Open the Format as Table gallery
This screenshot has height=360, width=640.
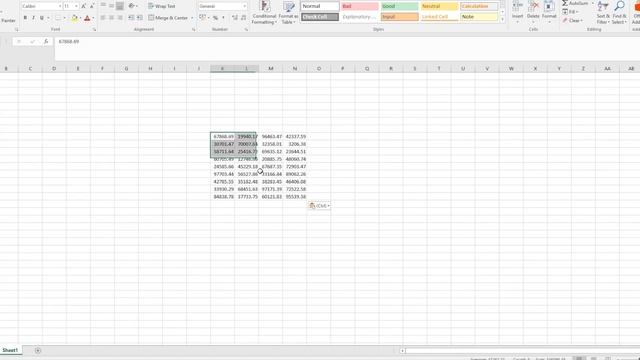tap(288, 13)
